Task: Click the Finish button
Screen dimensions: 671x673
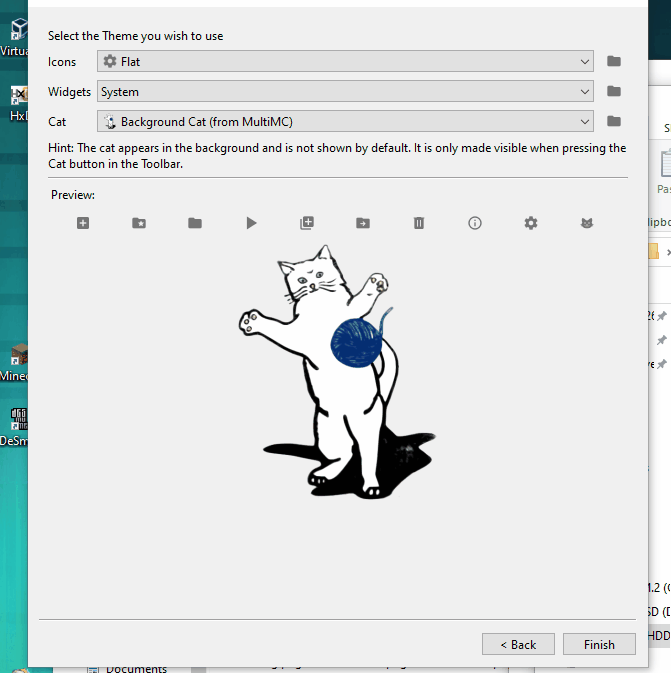Action: [x=599, y=644]
